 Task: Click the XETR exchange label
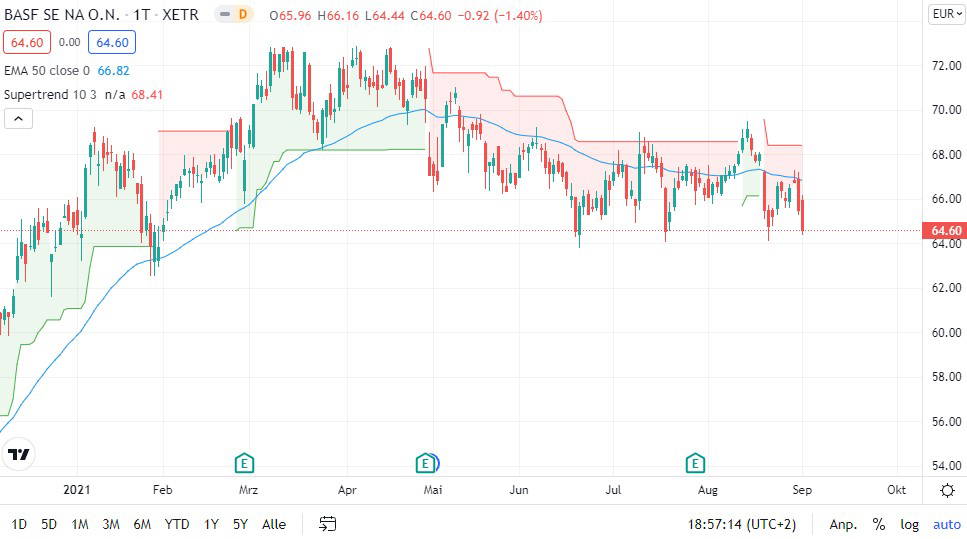180,15
